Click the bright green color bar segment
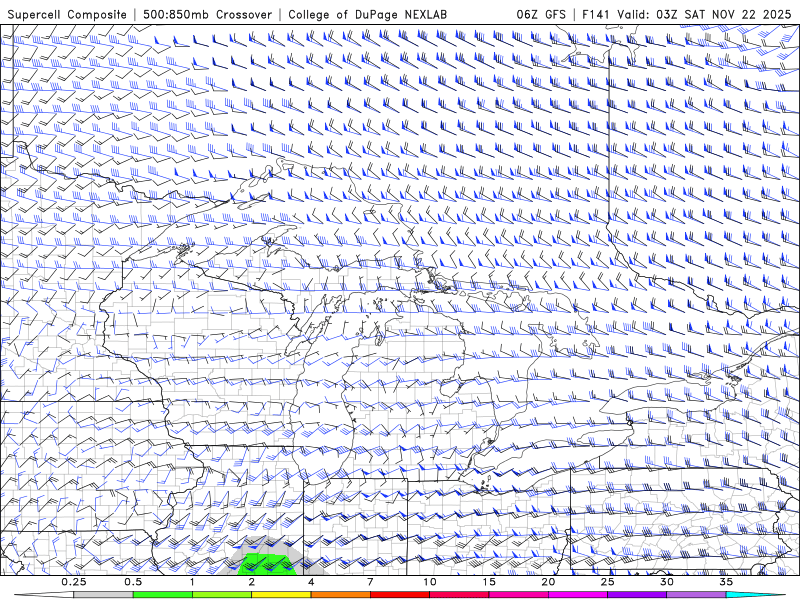 163,595
